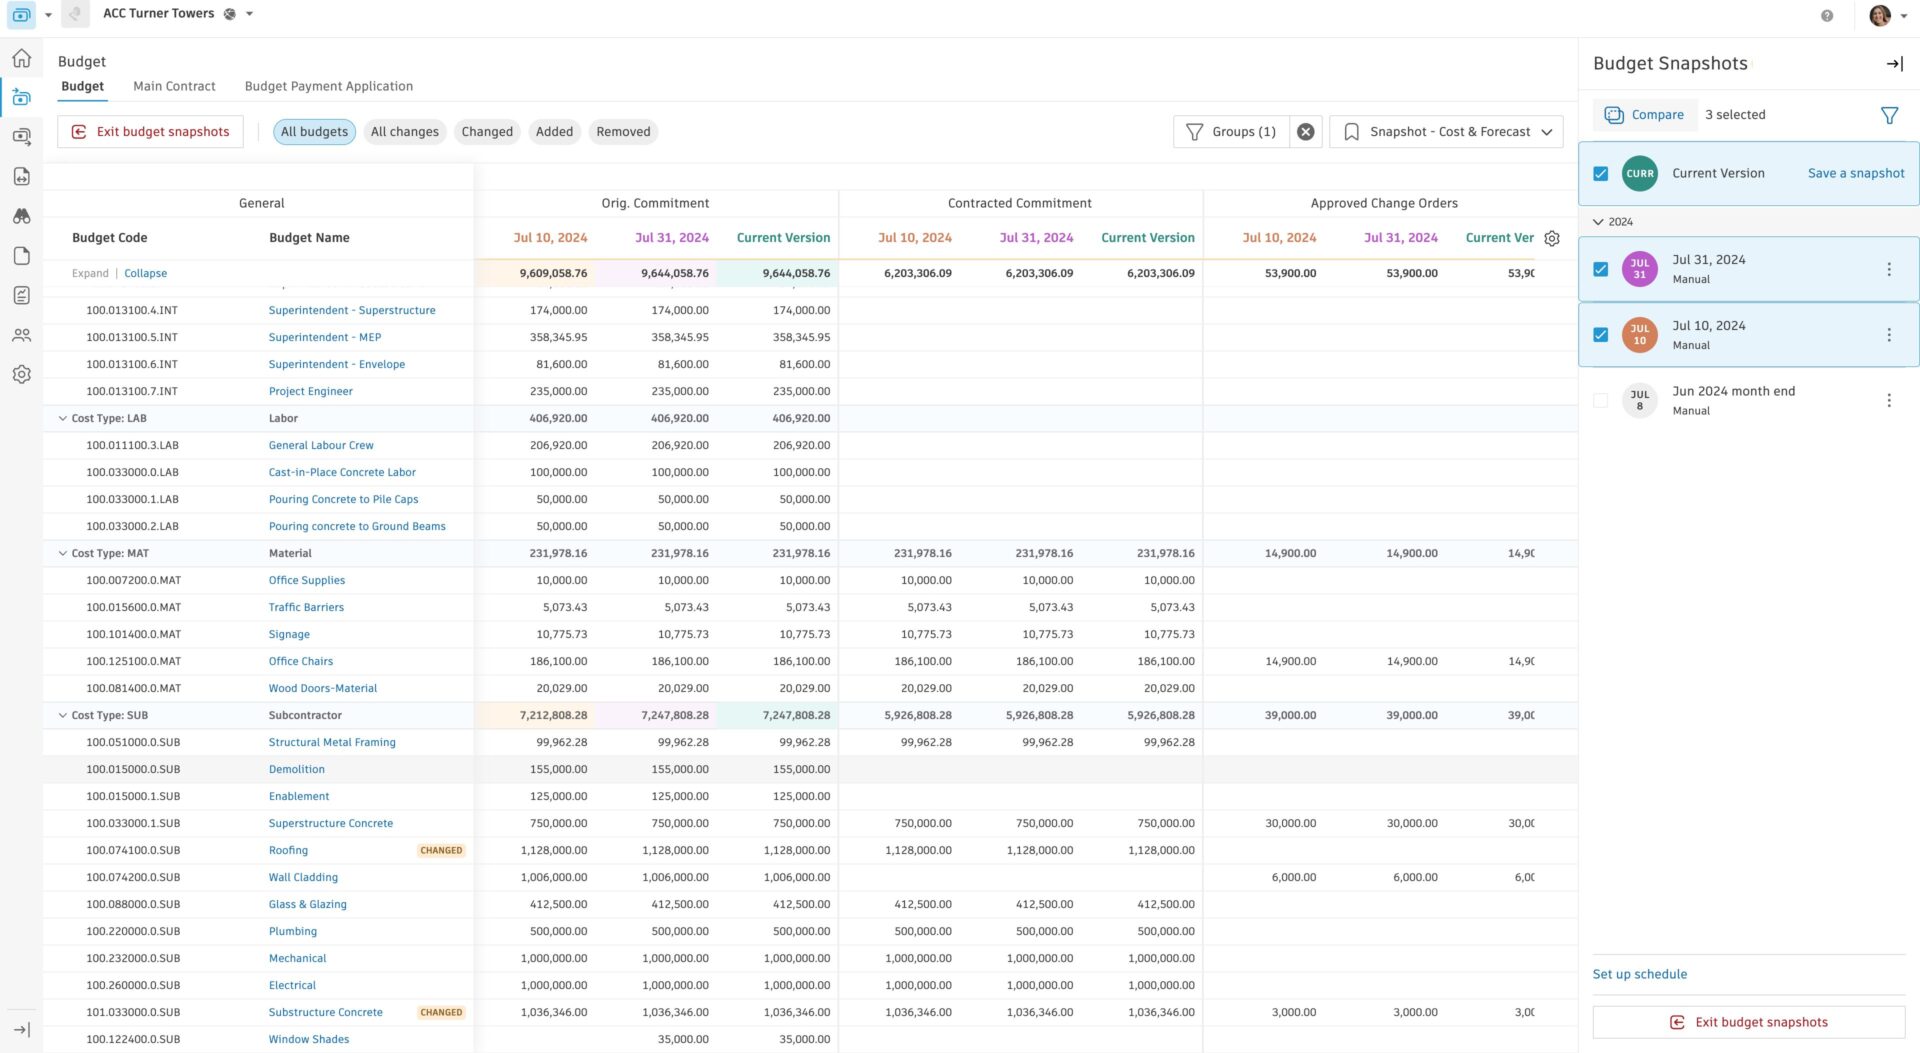Open more options for Jul 10, 2024 snapshot
Image resolution: width=1920 pixels, height=1053 pixels.
(x=1888, y=335)
